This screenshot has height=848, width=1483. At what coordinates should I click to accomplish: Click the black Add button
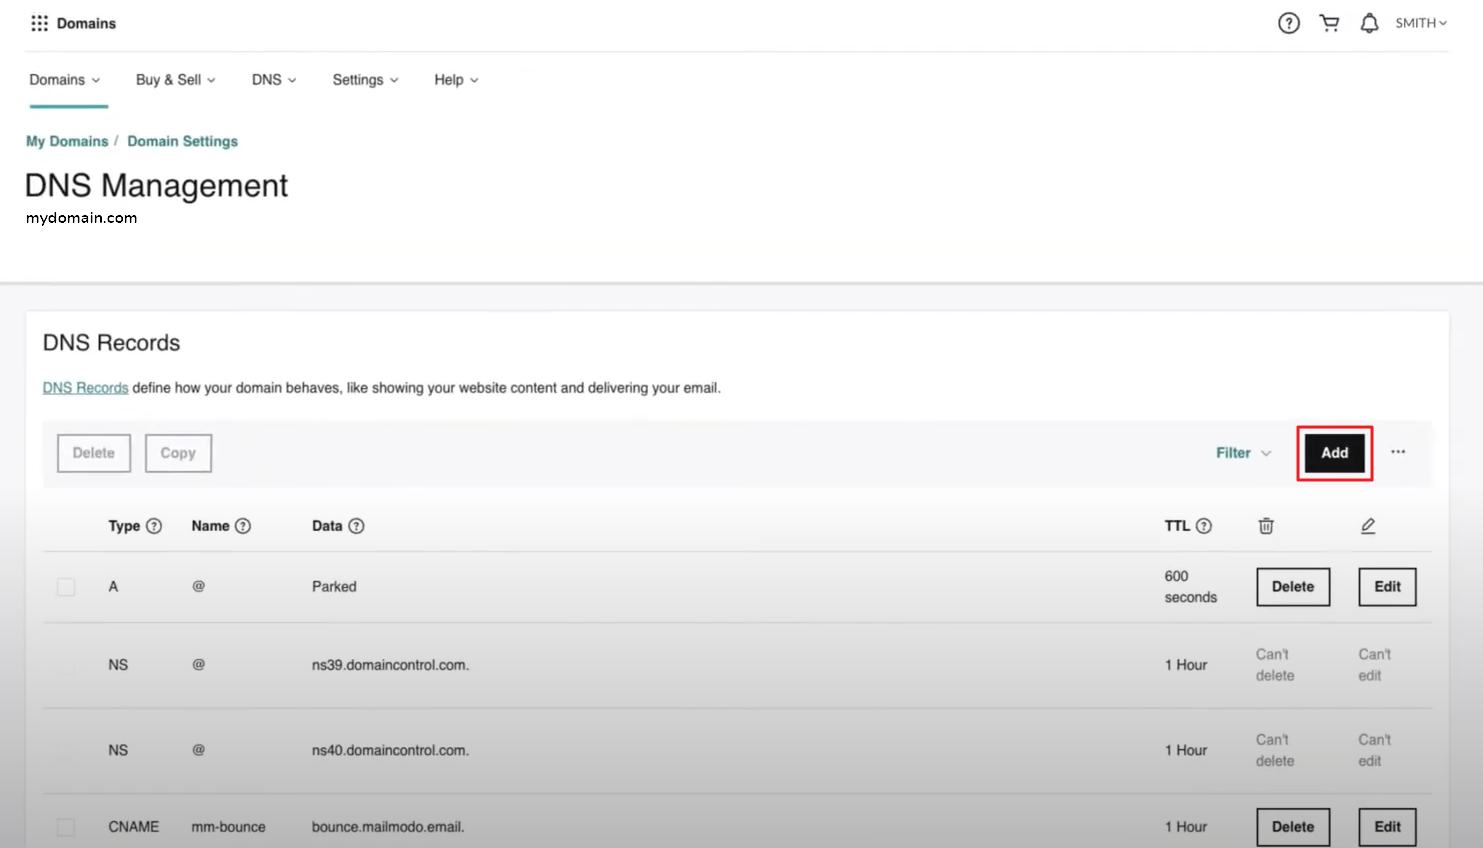click(1334, 453)
